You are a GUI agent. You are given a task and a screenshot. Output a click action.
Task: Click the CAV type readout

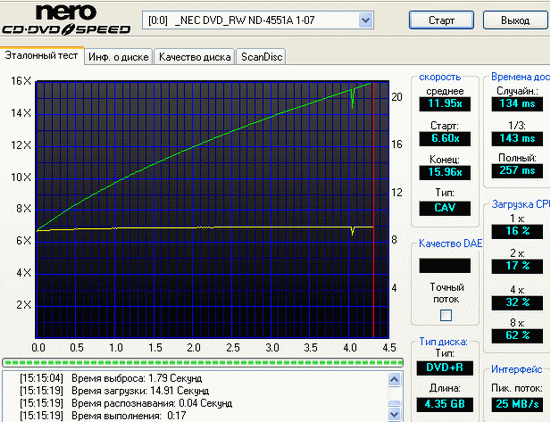click(445, 208)
